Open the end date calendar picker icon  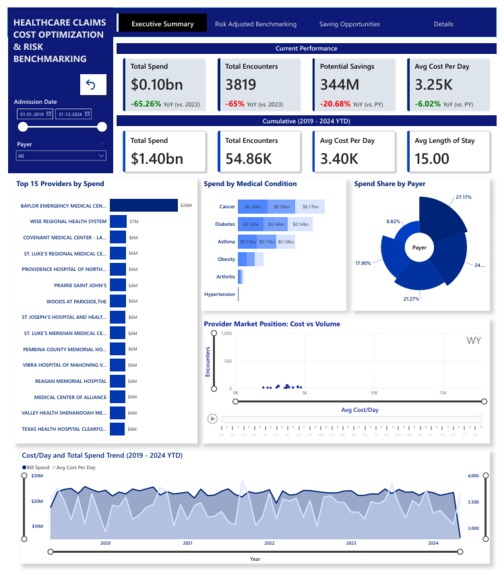click(x=87, y=114)
